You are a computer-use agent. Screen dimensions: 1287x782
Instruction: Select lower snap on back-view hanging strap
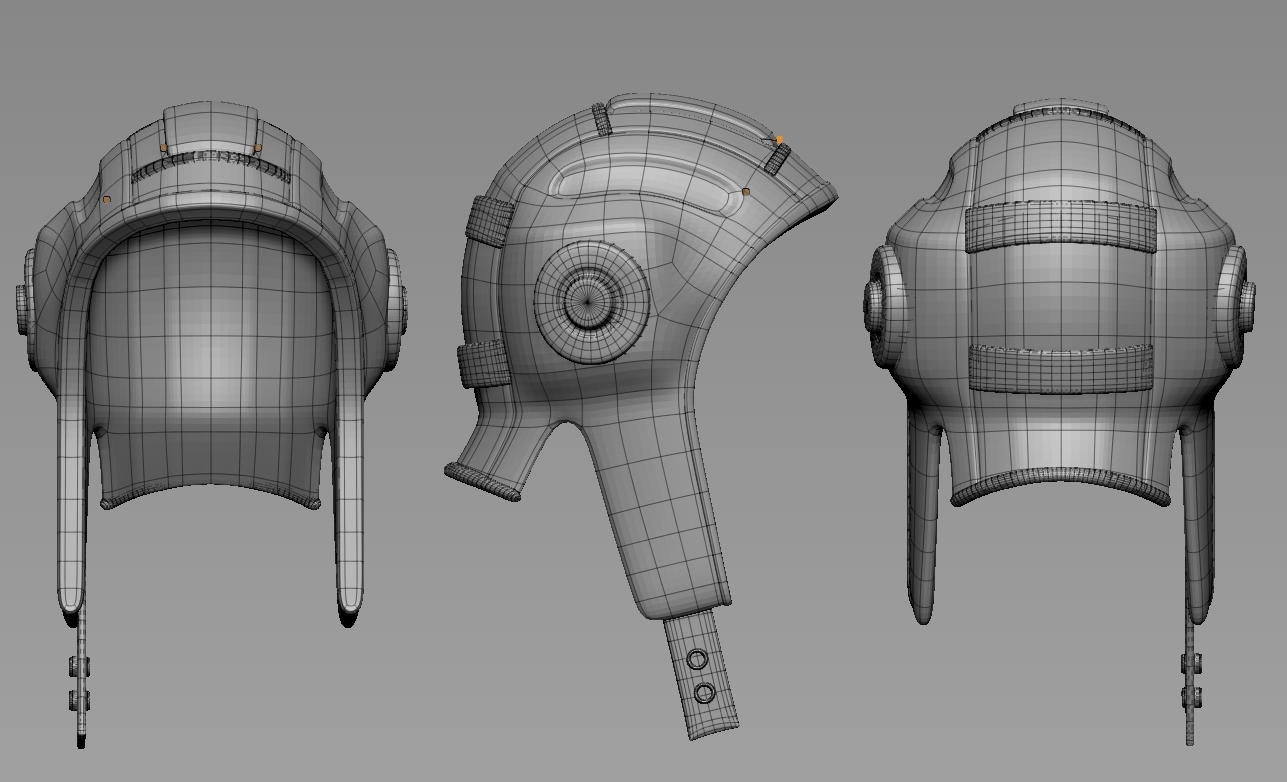pos(1191,695)
